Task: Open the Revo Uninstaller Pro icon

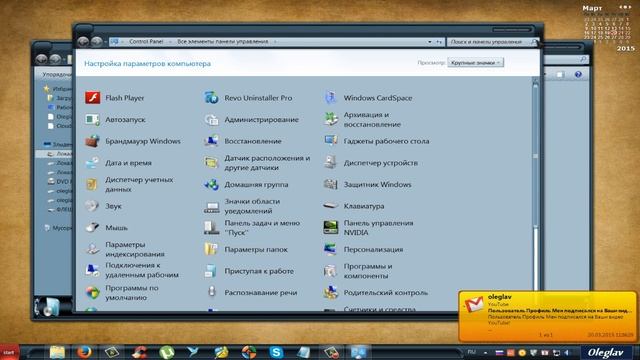Action: click(211, 98)
